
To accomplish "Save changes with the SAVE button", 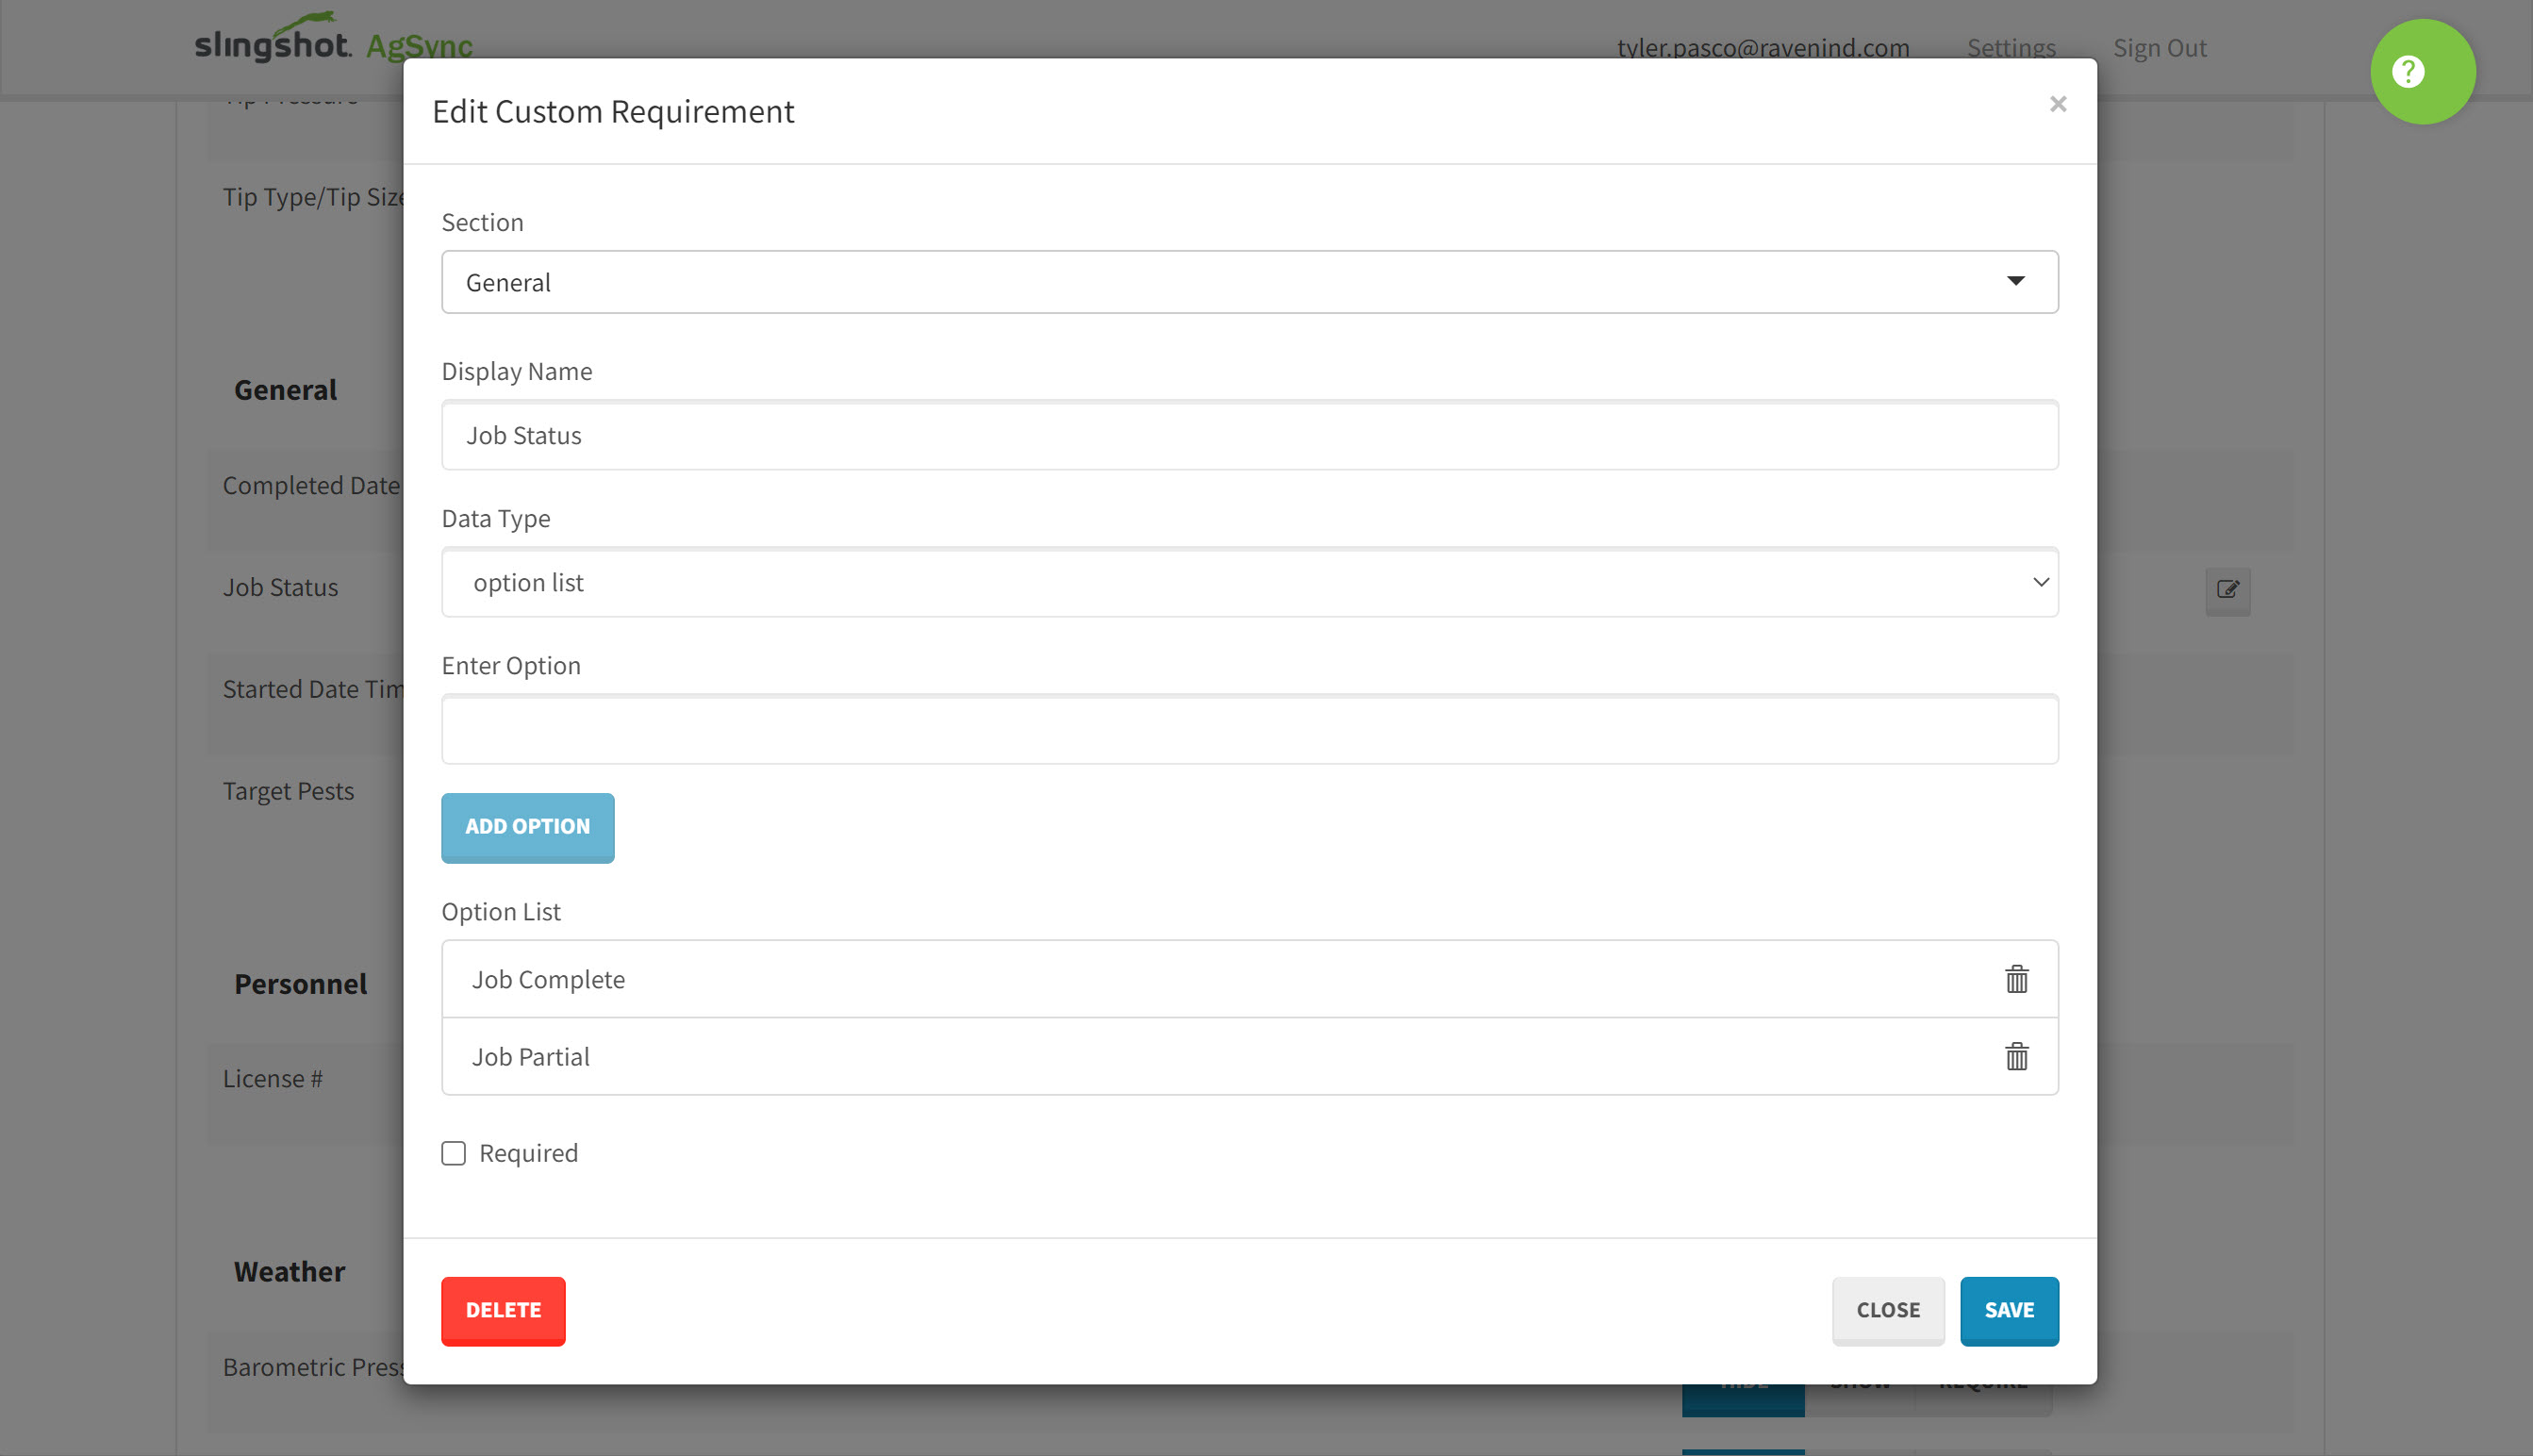I will click(2009, 1310).
